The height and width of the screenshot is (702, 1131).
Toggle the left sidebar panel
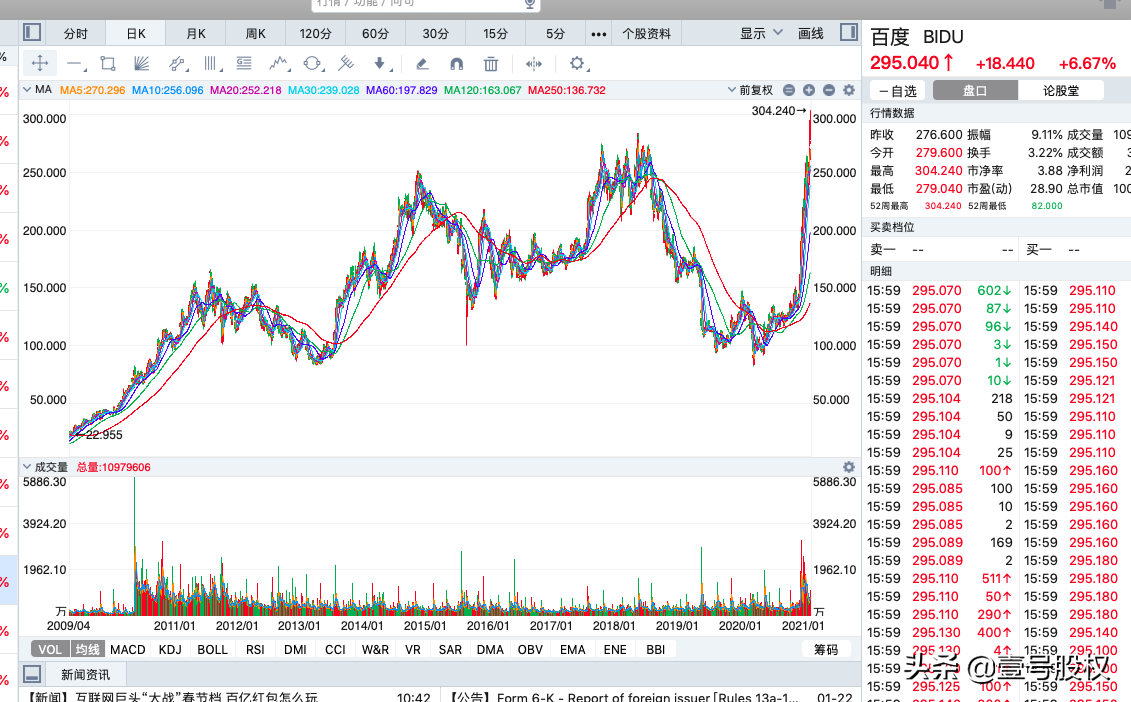tap(32, 33)
